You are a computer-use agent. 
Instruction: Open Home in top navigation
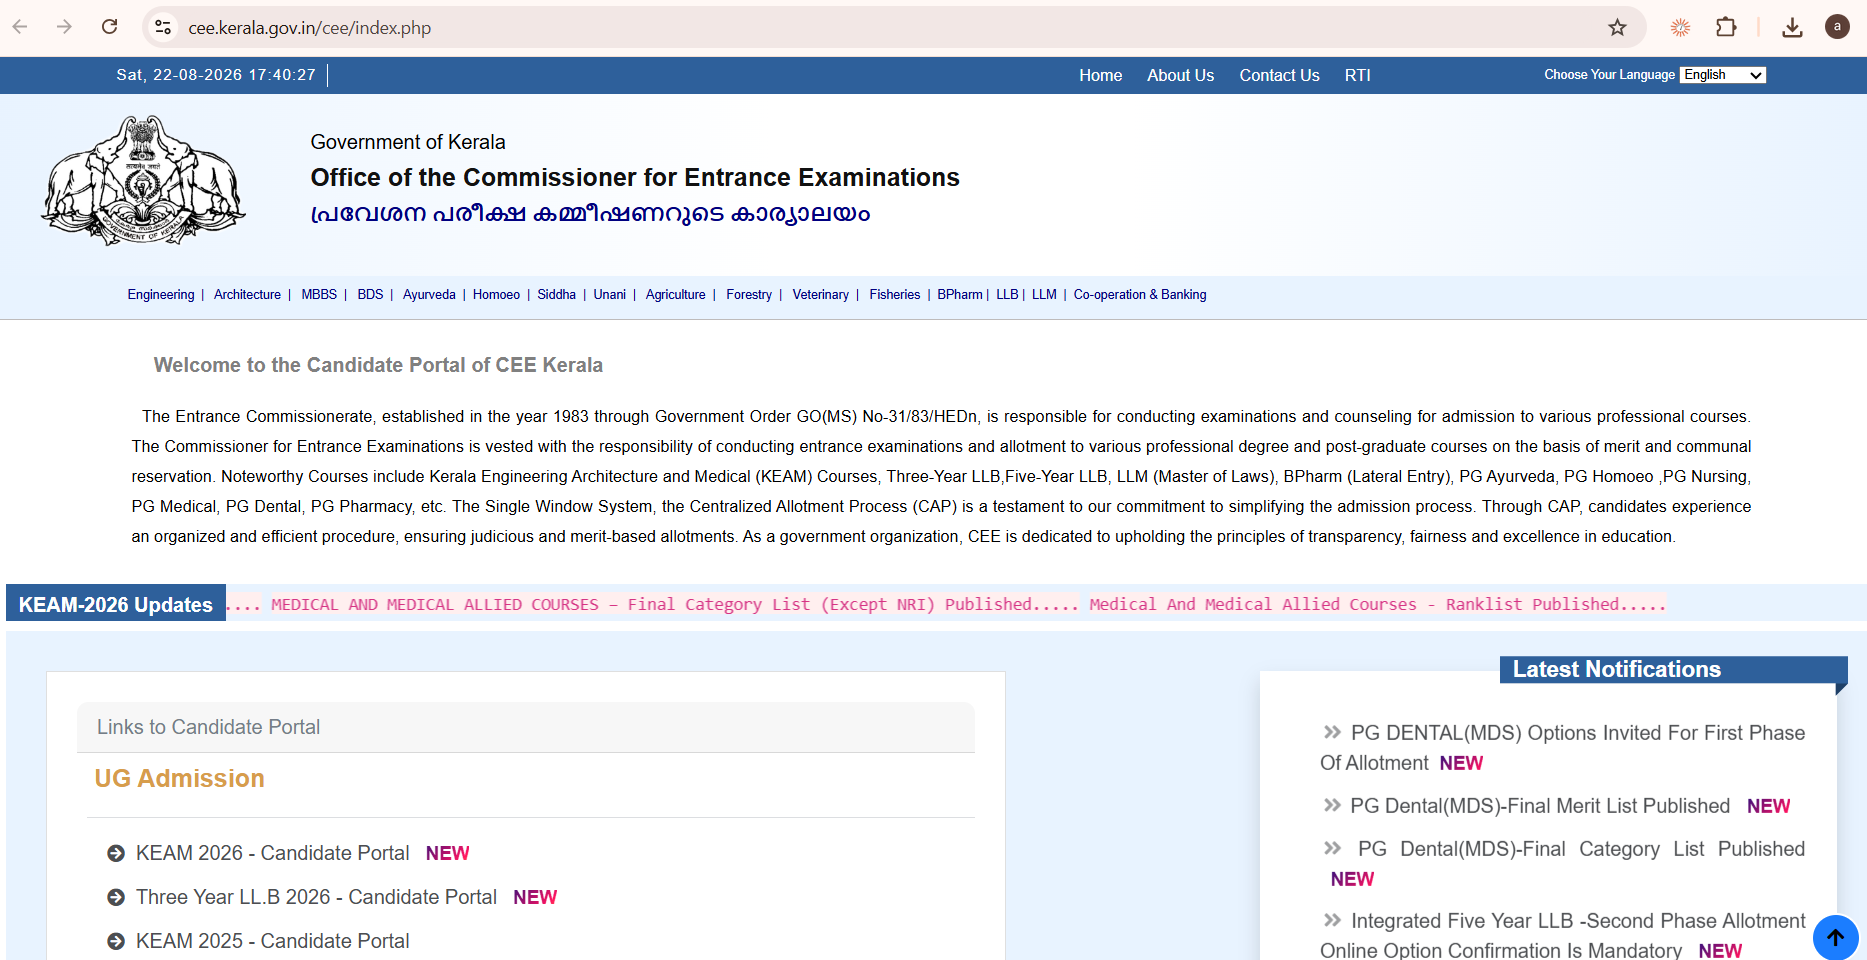[x=1100, y=75]
